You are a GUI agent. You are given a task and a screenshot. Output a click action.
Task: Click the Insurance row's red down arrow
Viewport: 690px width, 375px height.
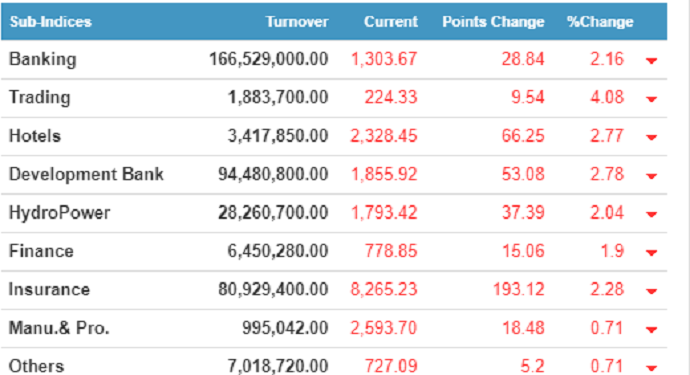[x=651, y=291]
